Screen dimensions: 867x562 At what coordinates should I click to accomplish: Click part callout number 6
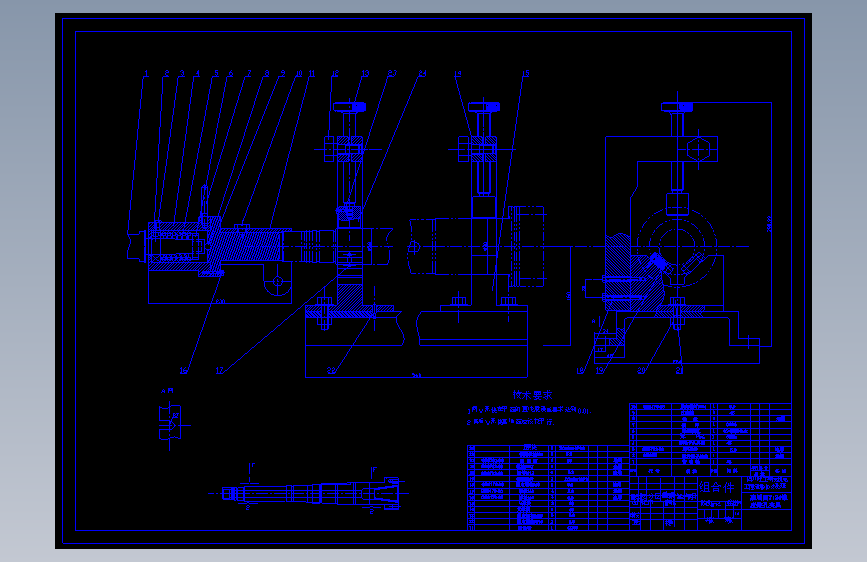tap(231, 74)
